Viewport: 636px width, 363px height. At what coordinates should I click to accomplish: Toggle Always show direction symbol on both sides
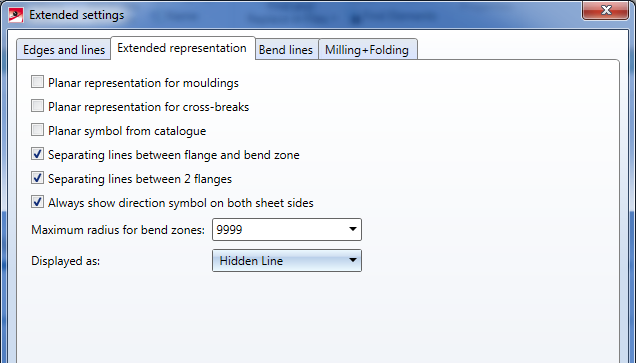click(37, 202)
